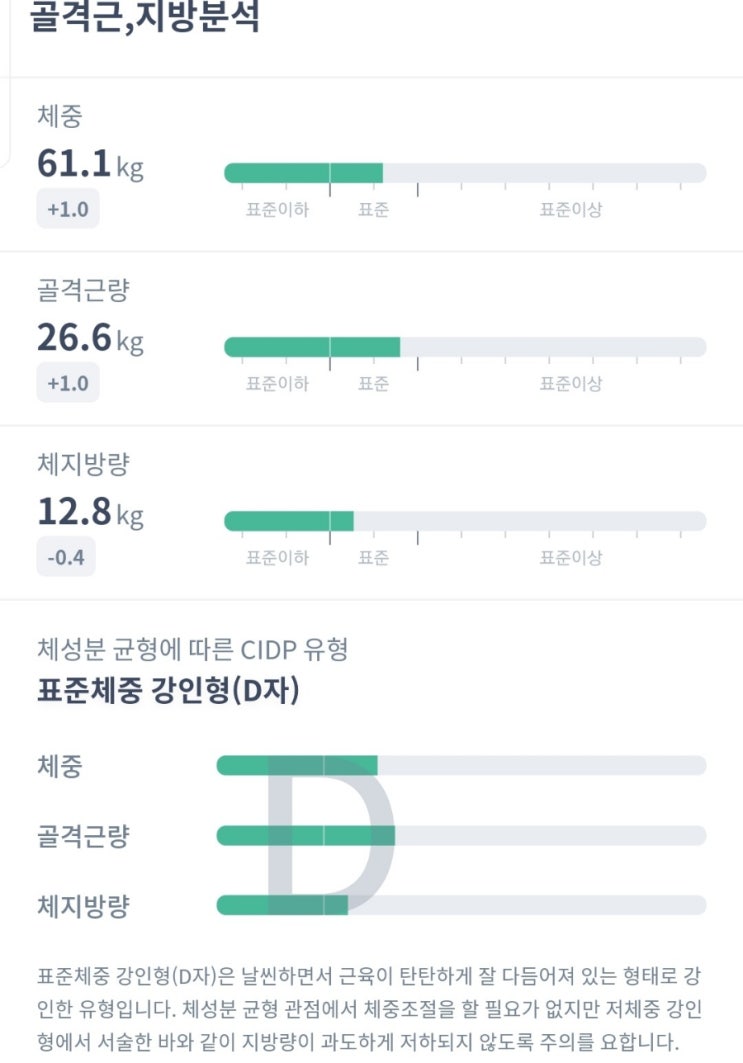Click the +1.0 badge under 골격근량
743x1063 pixels.
pos(68,384)
